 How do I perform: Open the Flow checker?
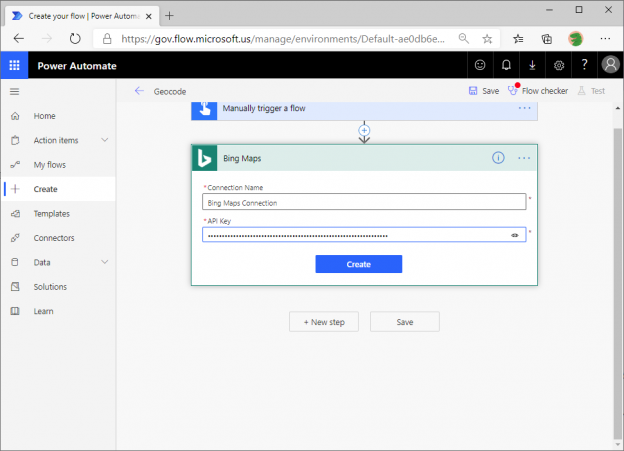[x=539, y=91]
